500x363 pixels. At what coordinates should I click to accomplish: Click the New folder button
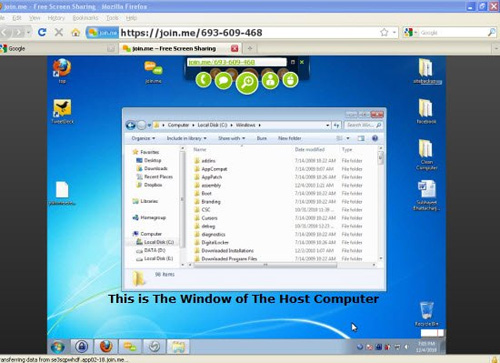tap(290, 138)
